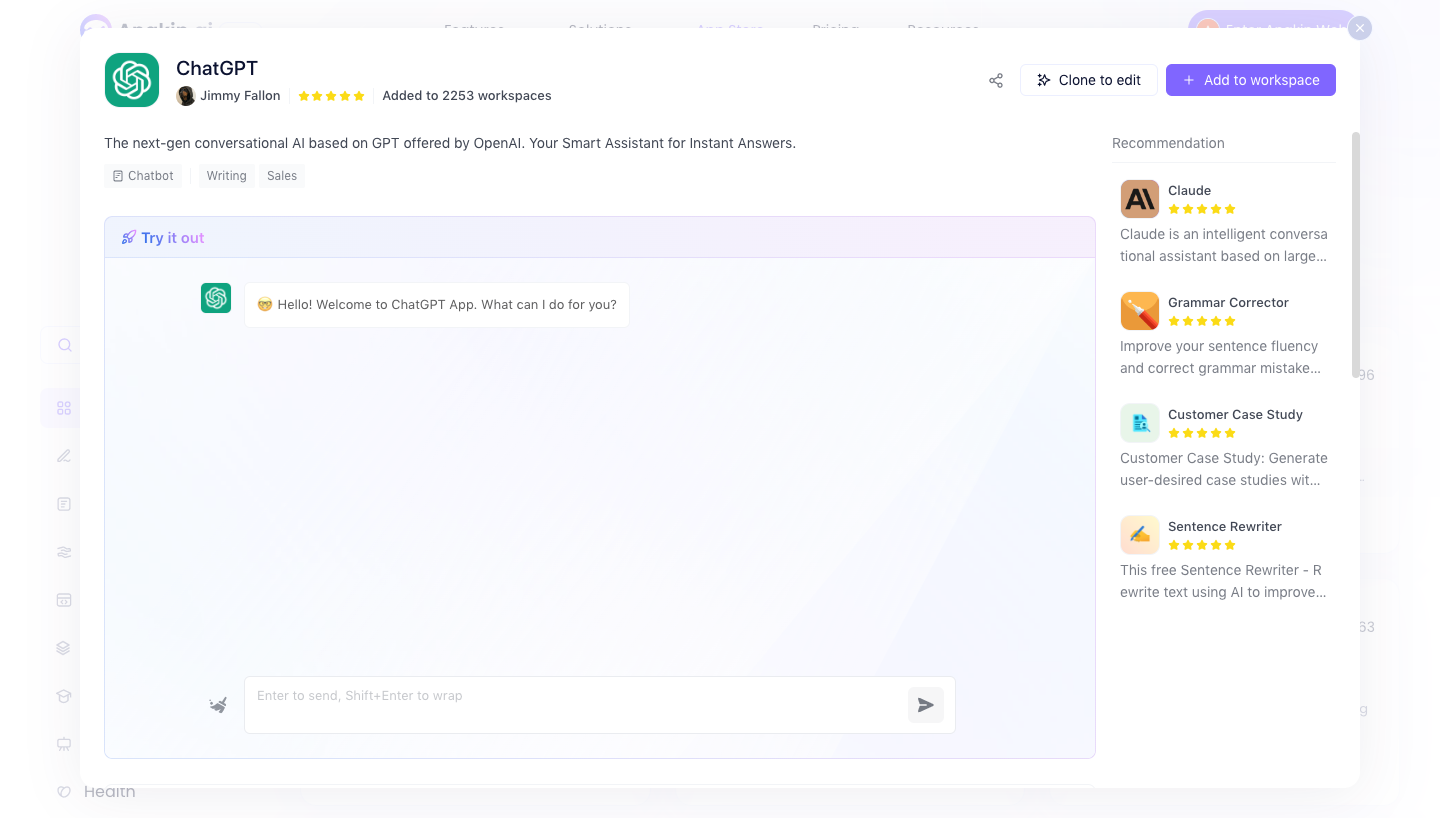Screen dimensions: 1440x818
Task: Open the share icon menu
Action: 996,80
